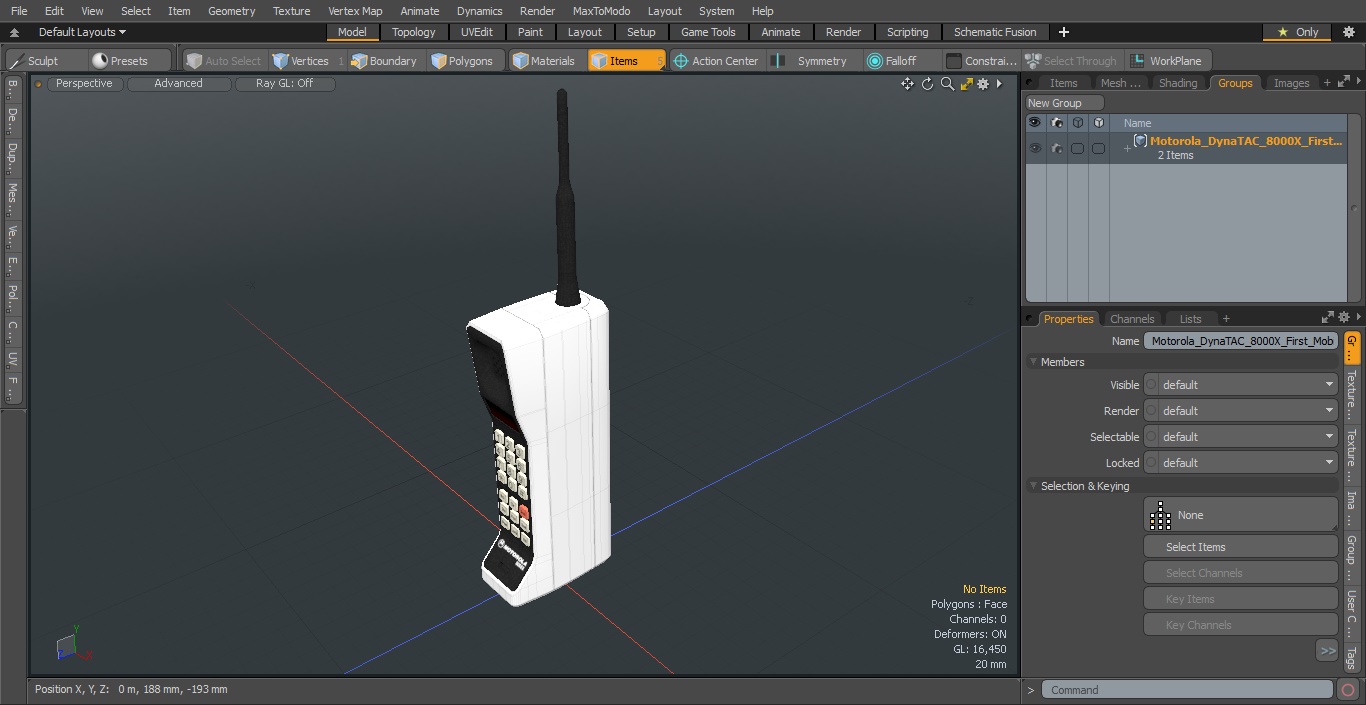Screen dimensions: 1366x705
Task: Tick the first checkbox in the Motorola group row
Action: pyautogui.click(x=1077, y=148)
